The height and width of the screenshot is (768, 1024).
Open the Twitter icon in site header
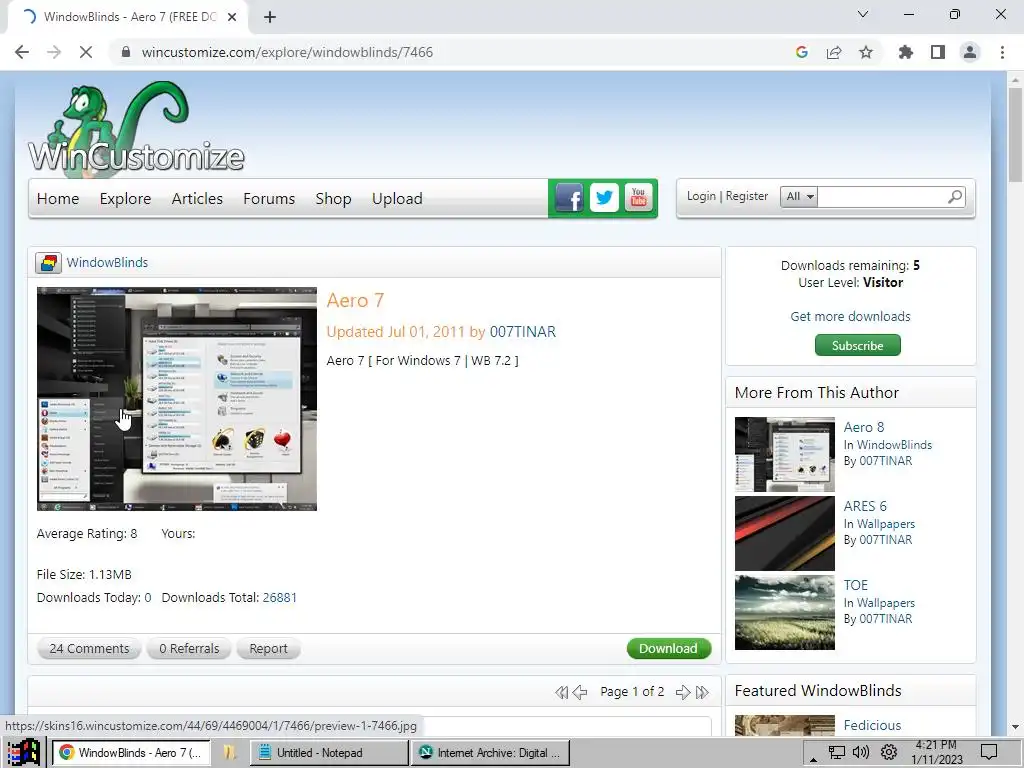click(604, 197)
